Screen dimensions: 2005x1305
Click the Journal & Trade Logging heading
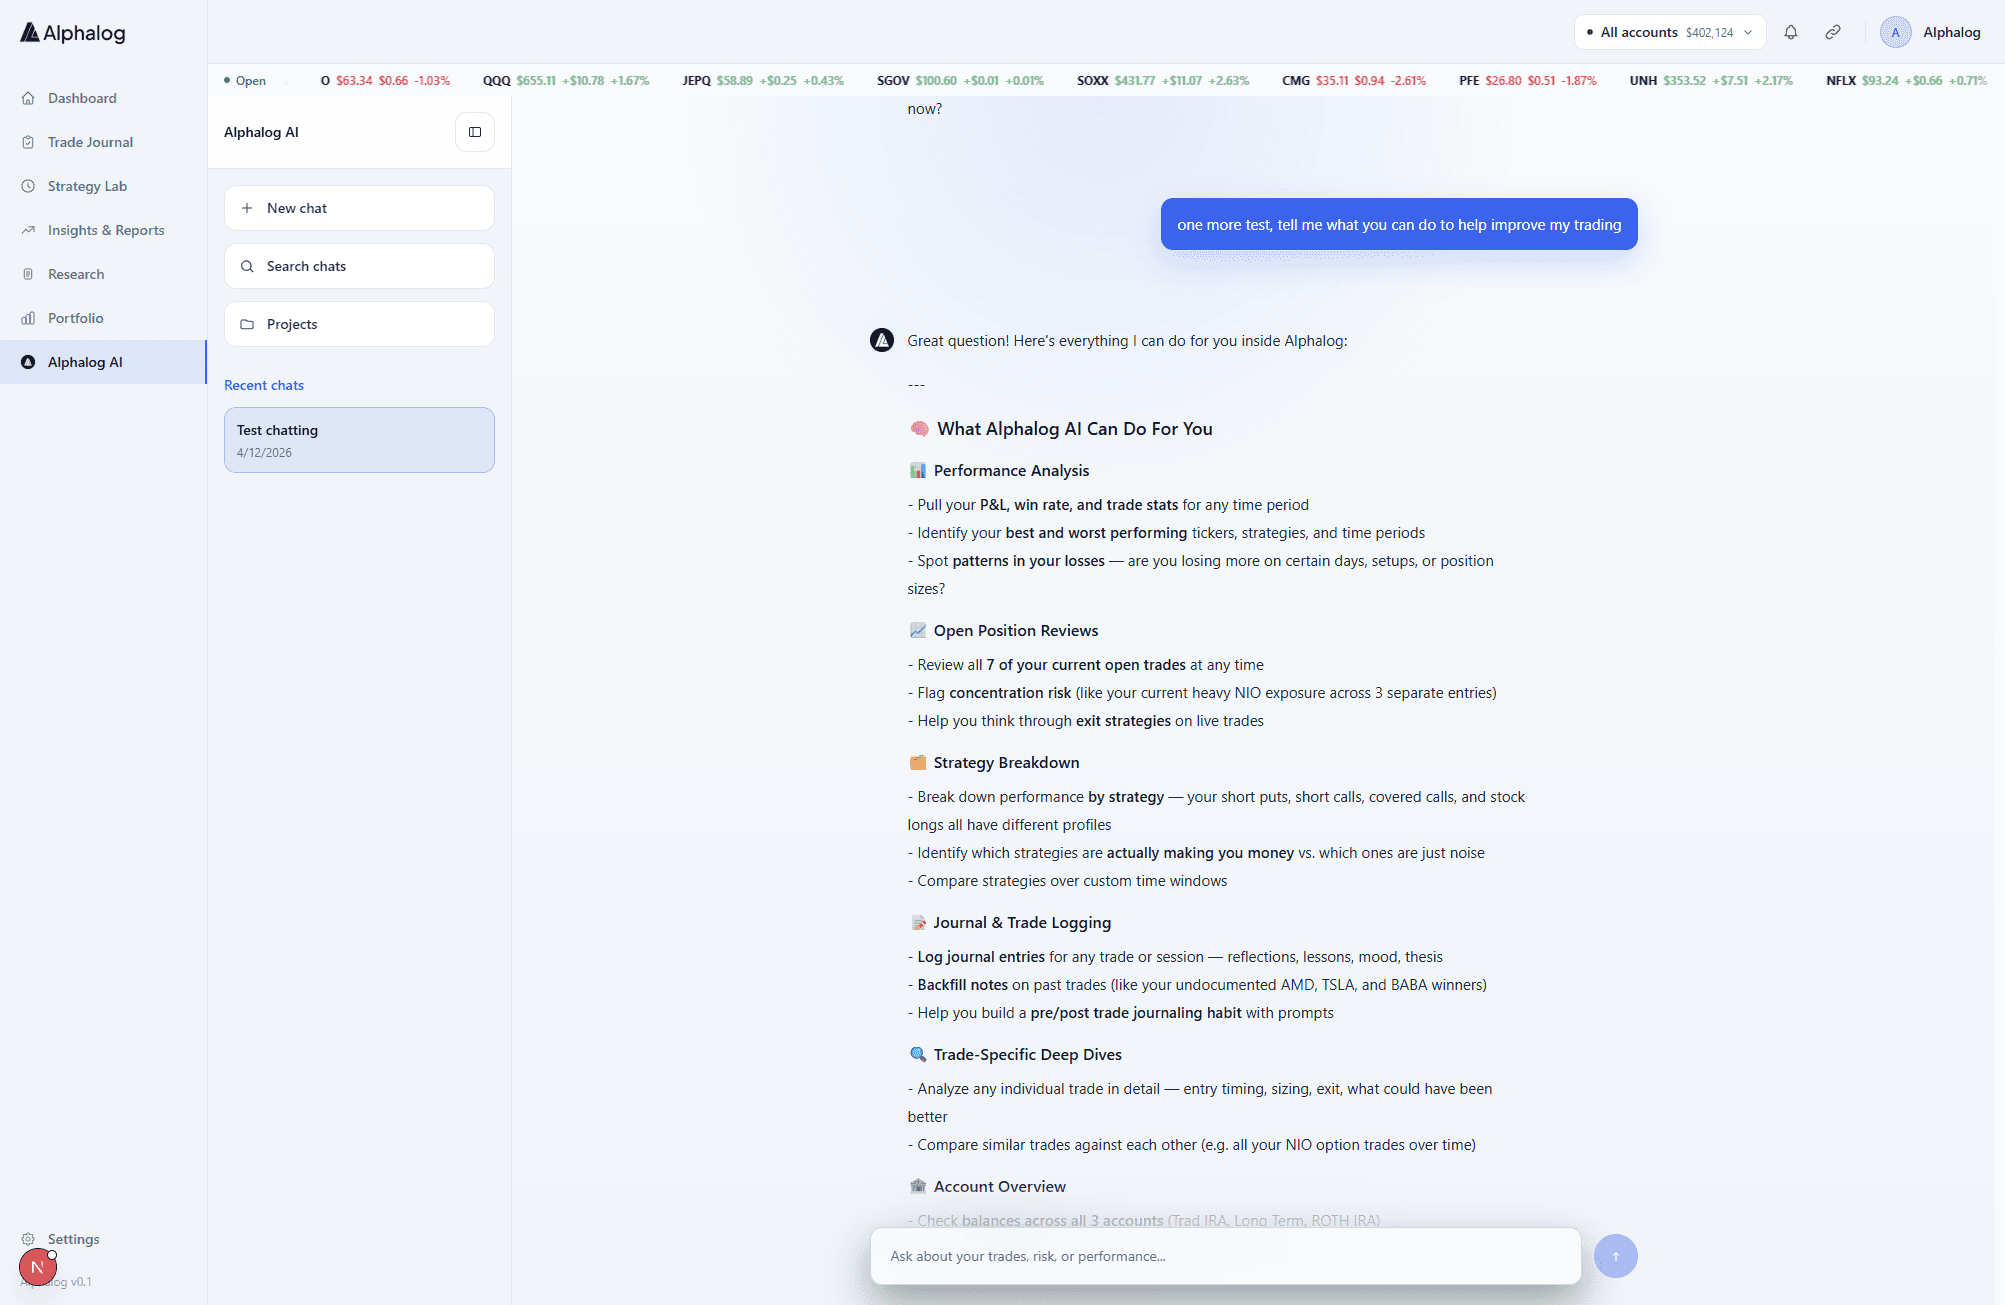(x=1022, y=923)
